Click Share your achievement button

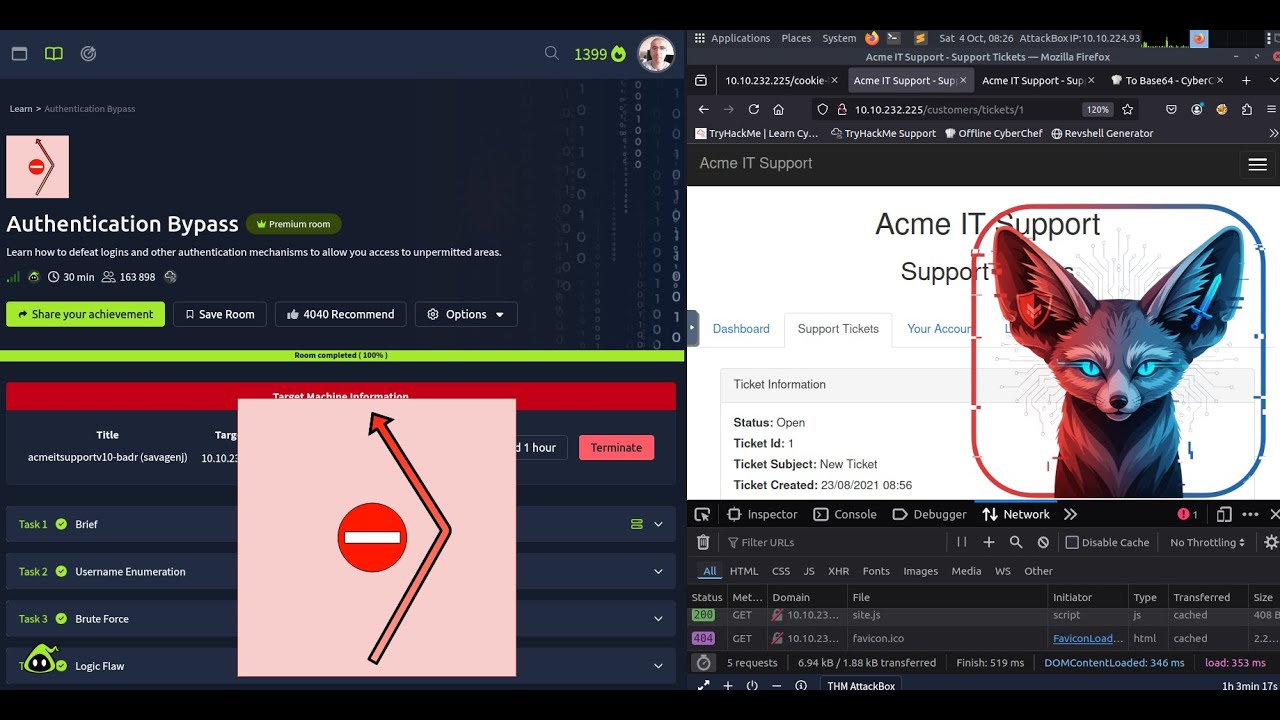[x=86, y=314]
